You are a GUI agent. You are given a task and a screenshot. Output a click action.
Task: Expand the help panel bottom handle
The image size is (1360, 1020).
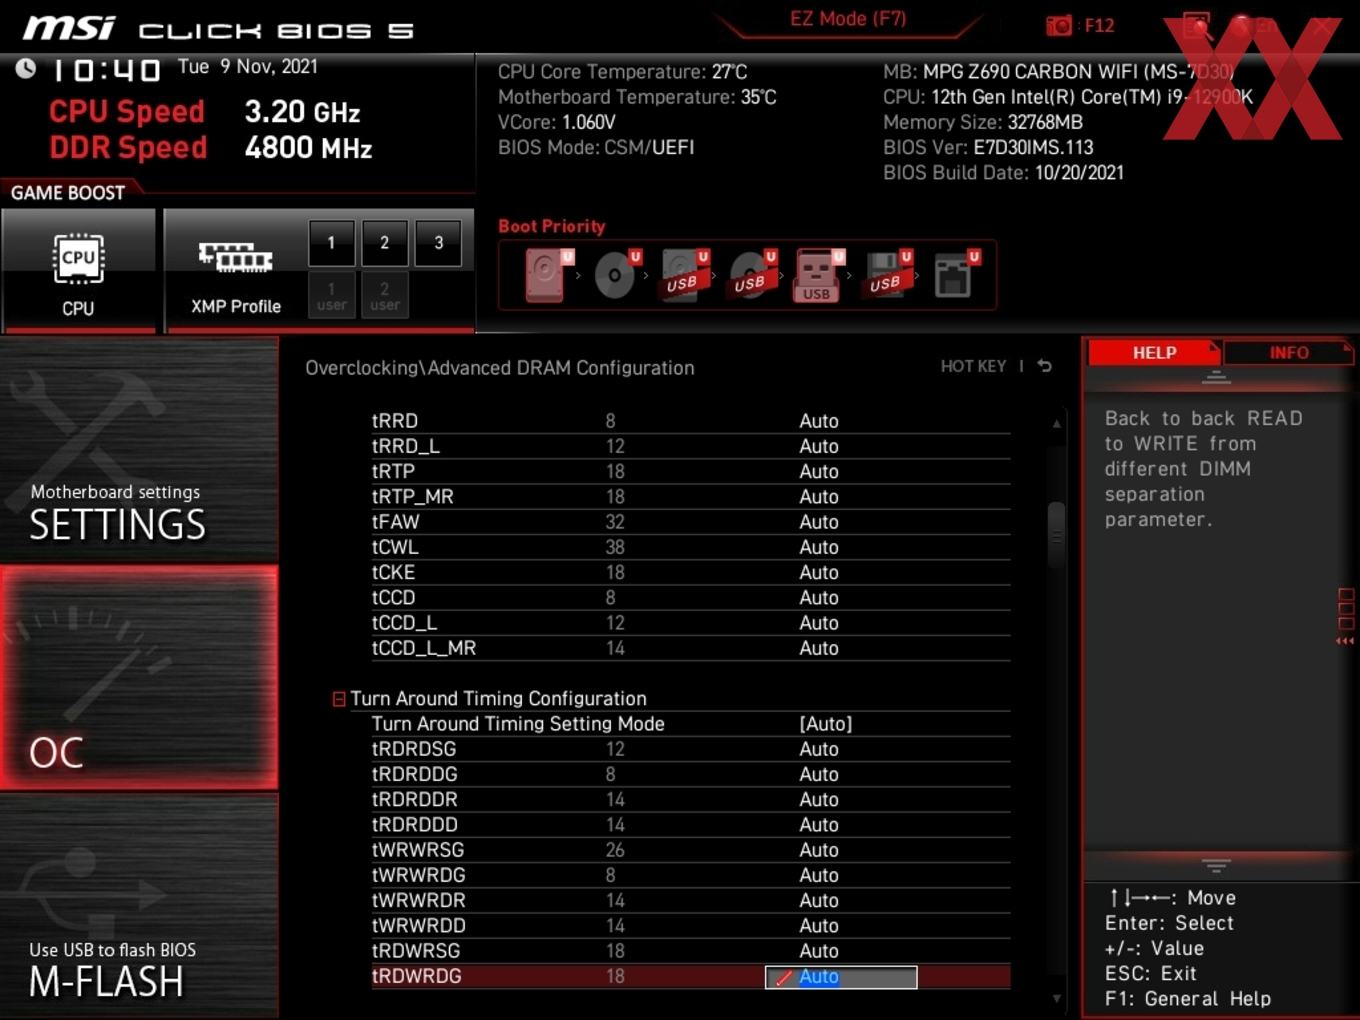point(1216,865)
